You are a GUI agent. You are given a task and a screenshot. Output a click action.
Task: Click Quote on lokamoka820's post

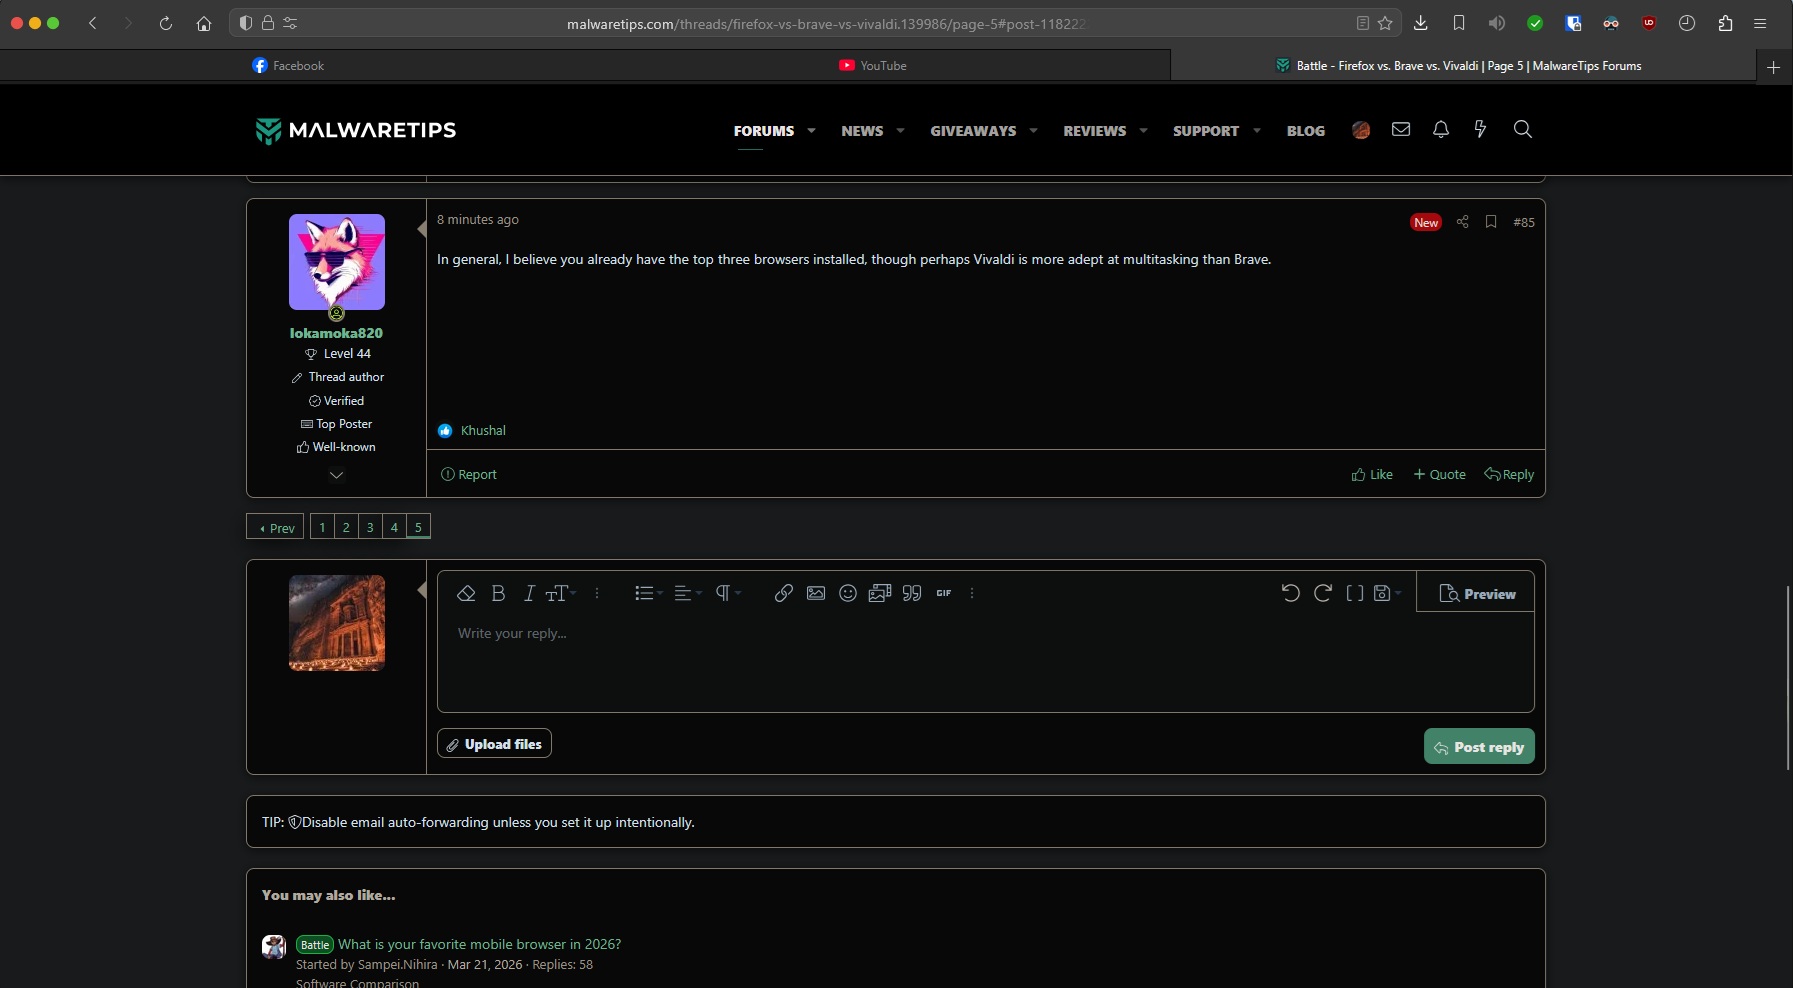1440,474
